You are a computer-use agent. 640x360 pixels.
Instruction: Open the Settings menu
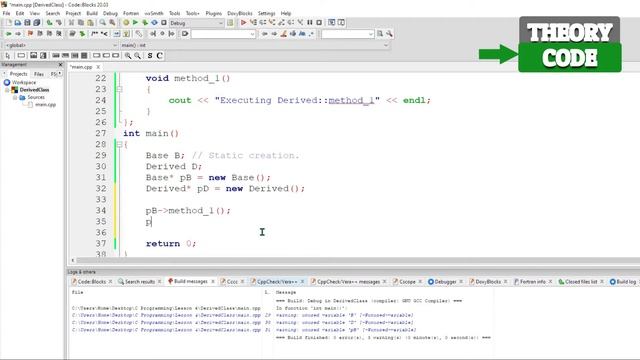267,13
